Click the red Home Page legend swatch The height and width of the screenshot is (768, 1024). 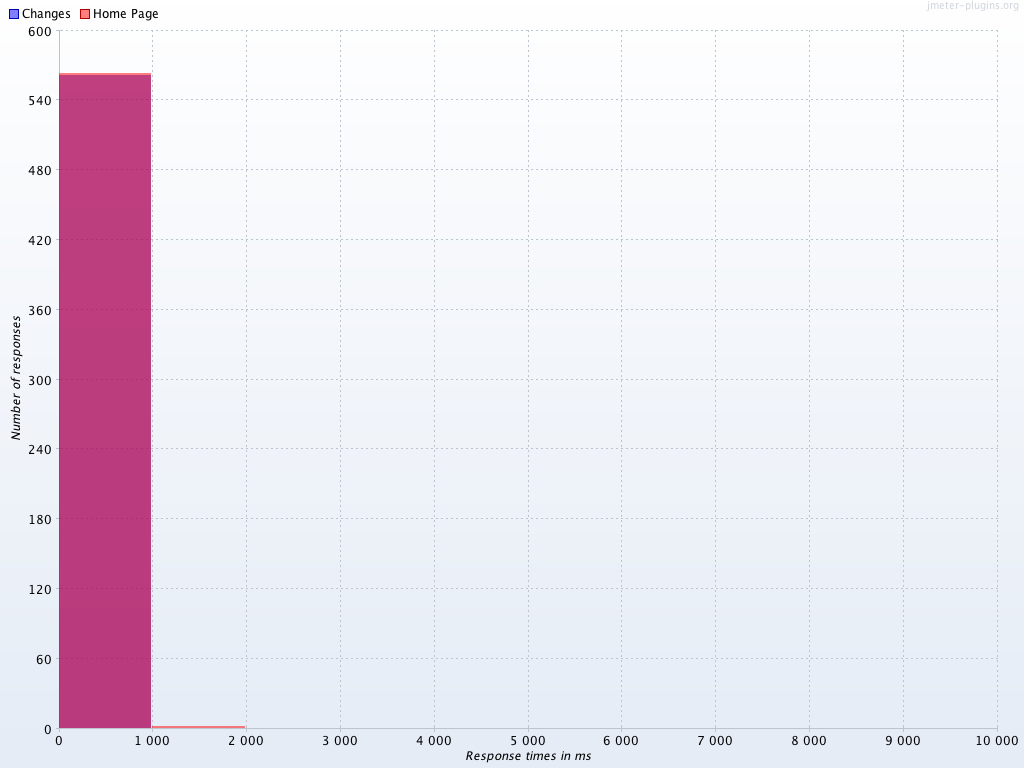click(85, 14)
